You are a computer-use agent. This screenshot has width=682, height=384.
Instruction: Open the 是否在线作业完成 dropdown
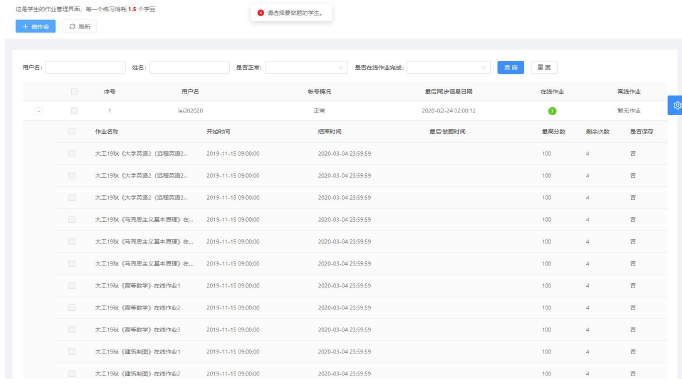click(x=448, y=67)
